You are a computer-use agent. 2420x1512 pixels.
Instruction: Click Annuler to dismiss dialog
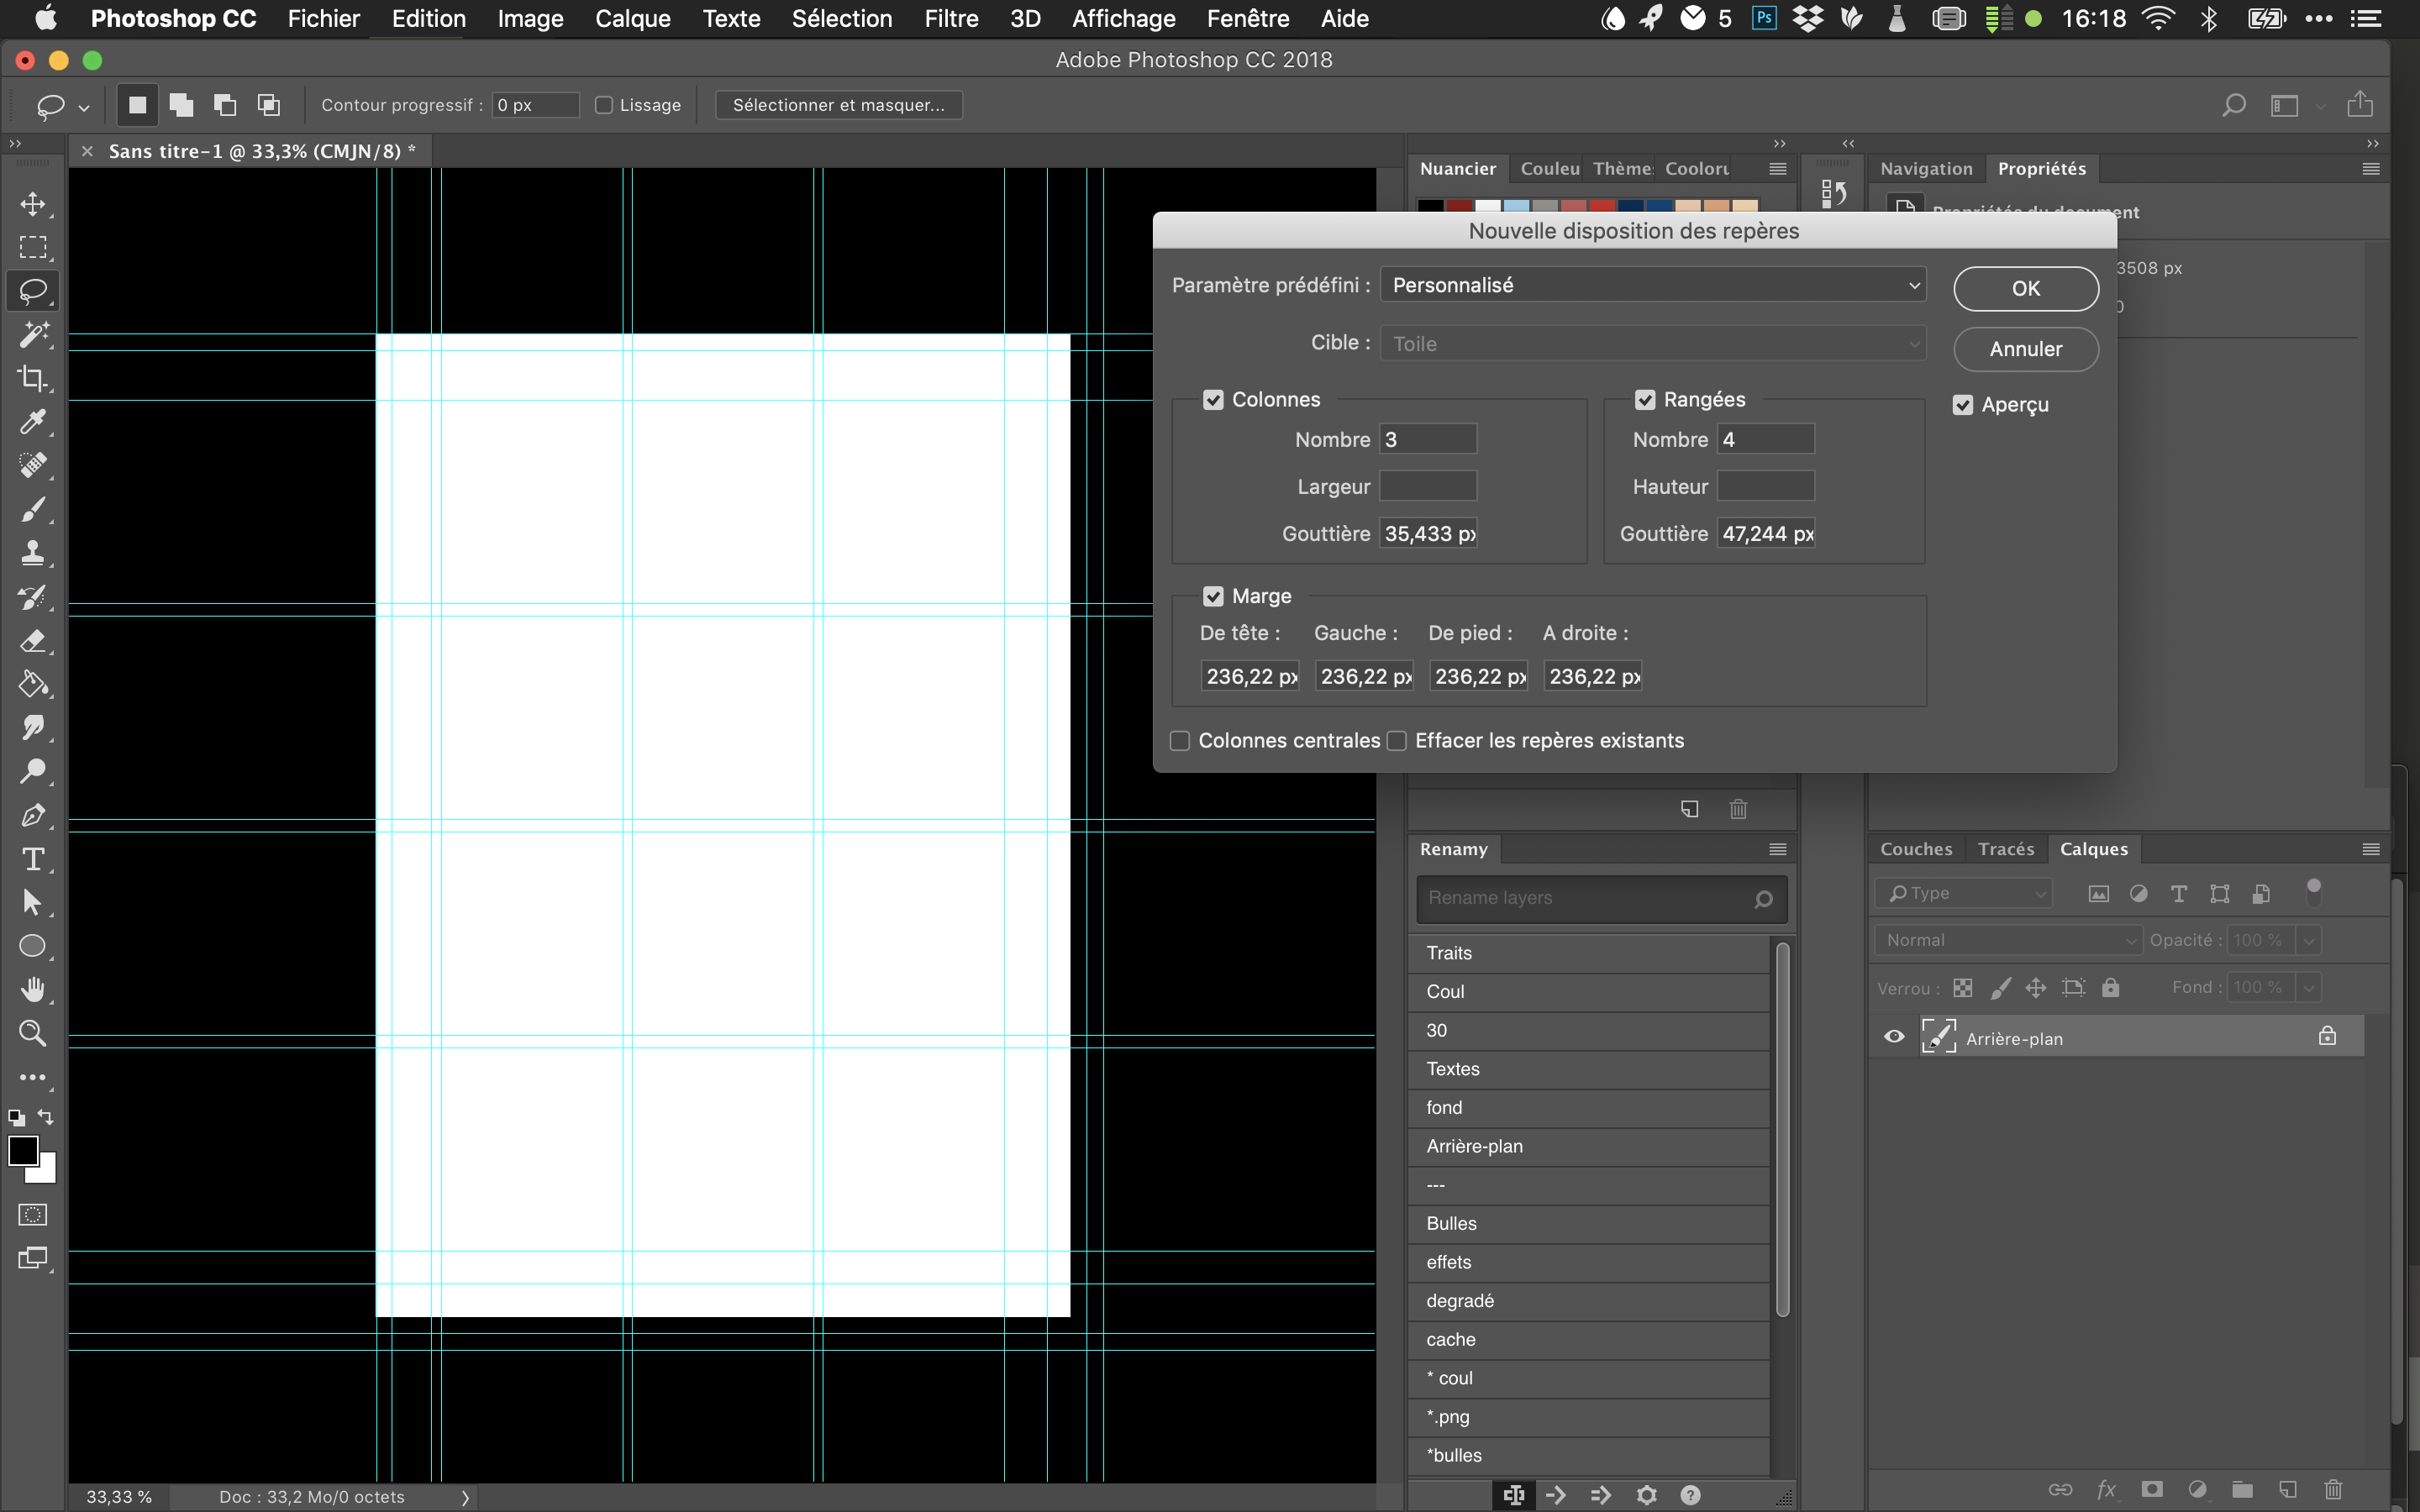click(x=2024, y=347)
